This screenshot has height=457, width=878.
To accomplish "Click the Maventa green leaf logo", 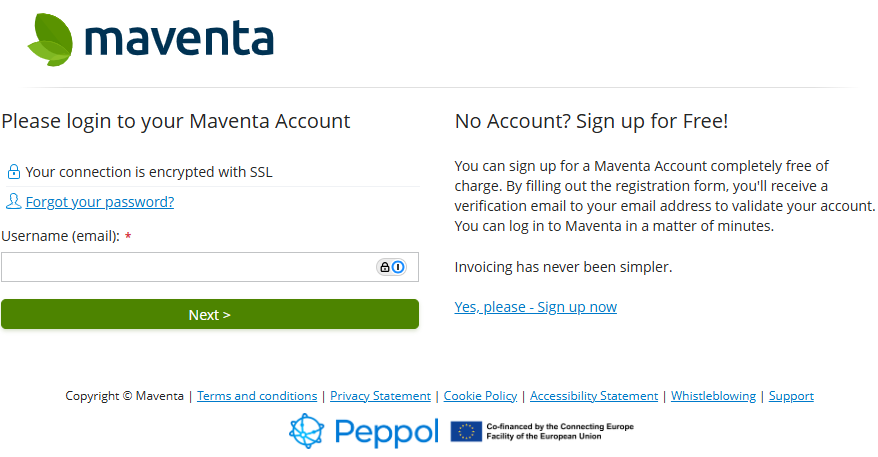I will pos(50,40).
